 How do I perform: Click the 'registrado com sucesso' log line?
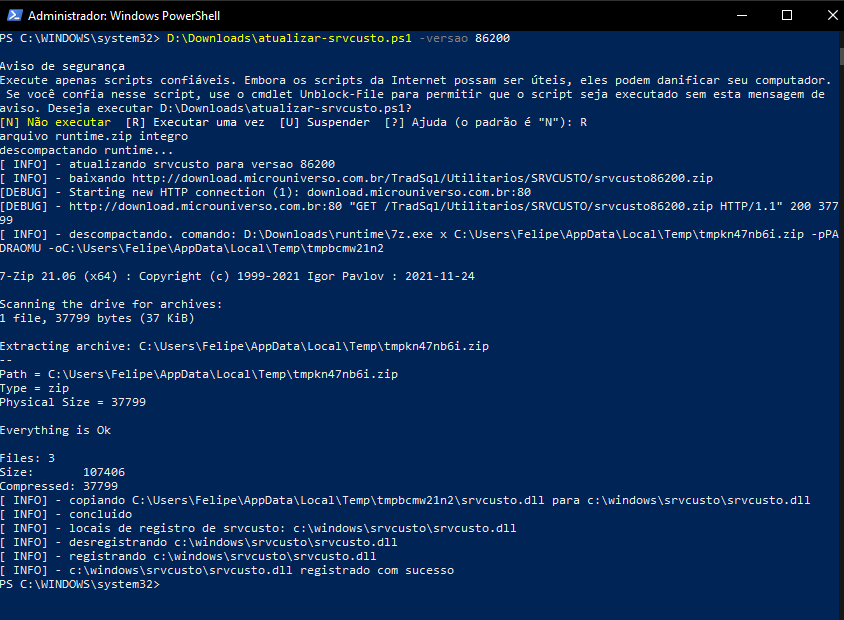tap(227, 570)
